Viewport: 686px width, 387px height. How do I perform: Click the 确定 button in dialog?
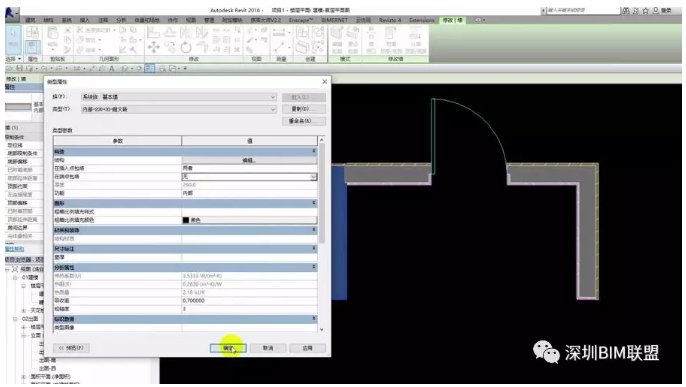coord(228,348)
